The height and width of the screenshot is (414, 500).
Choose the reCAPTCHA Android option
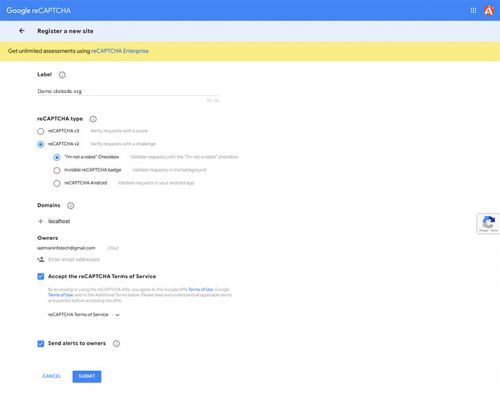point(57,183)
